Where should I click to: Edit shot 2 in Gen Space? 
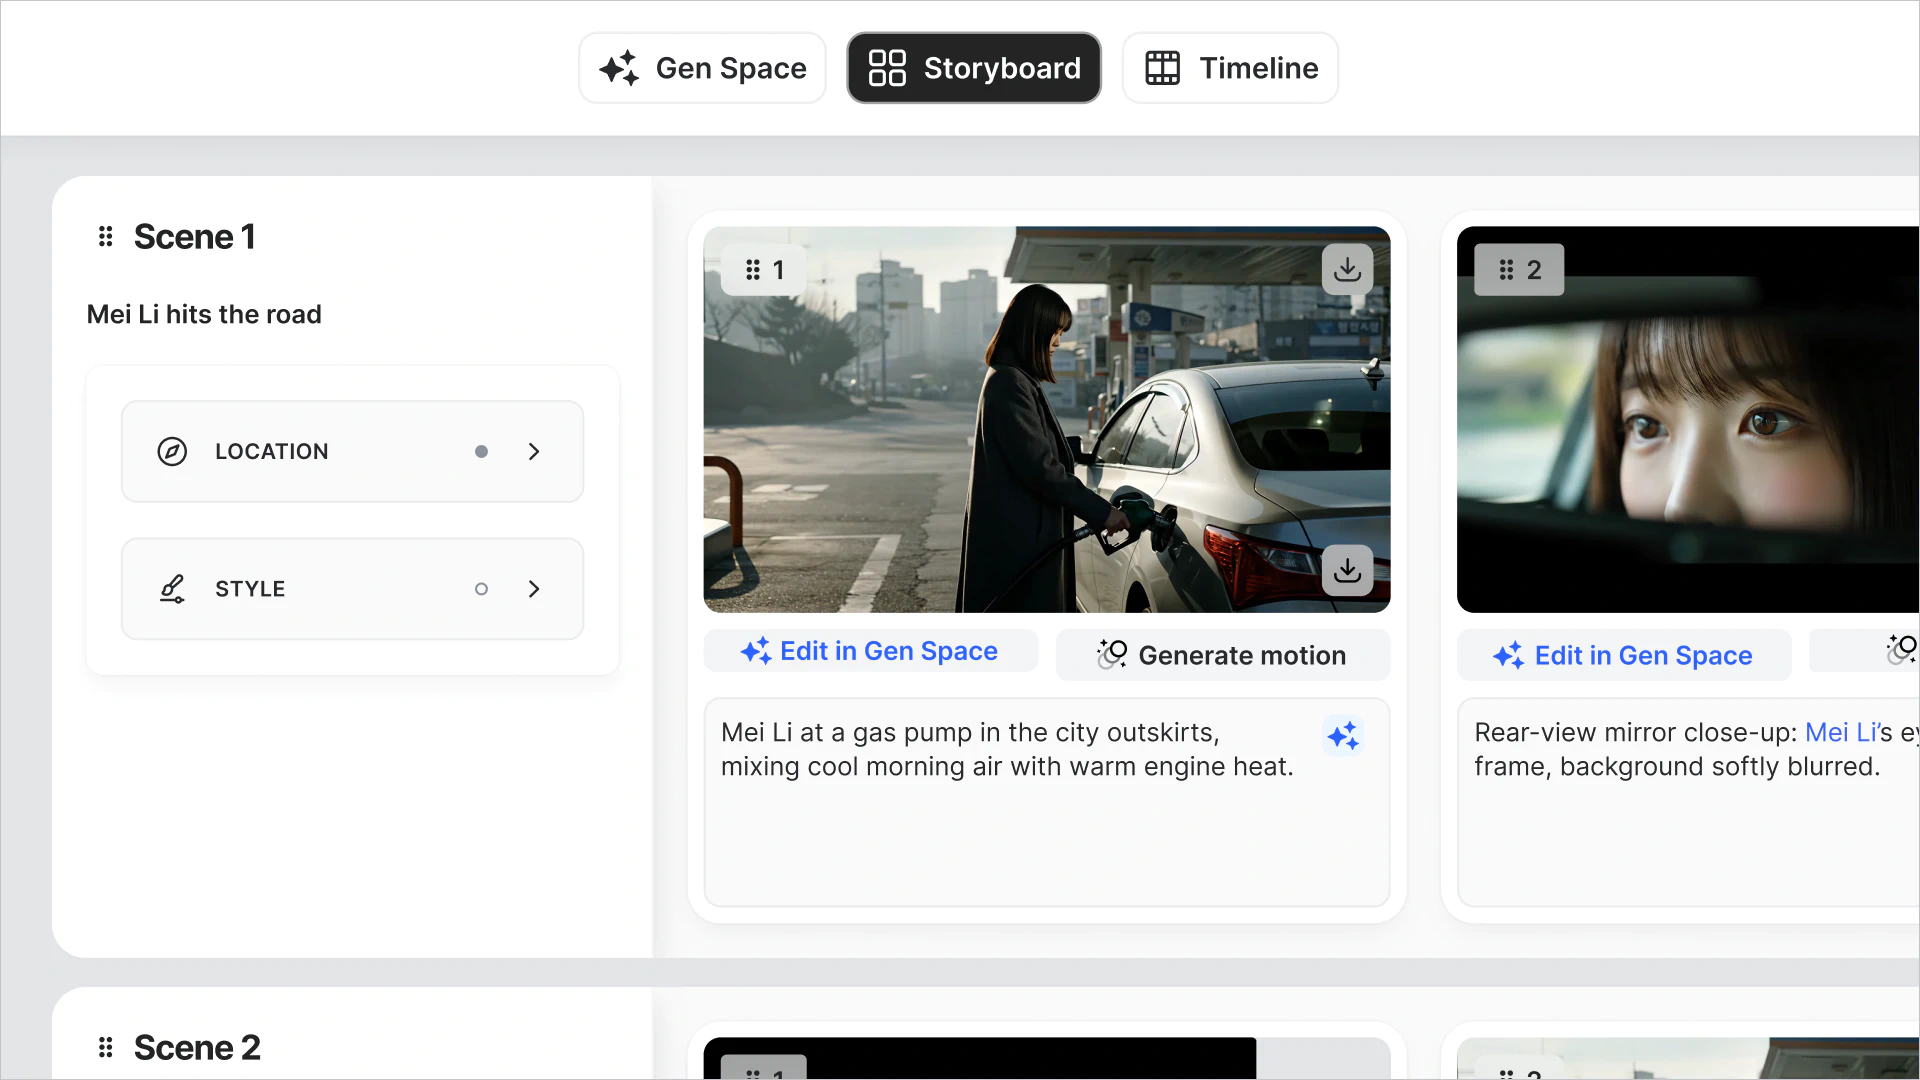coord(1624,655)
